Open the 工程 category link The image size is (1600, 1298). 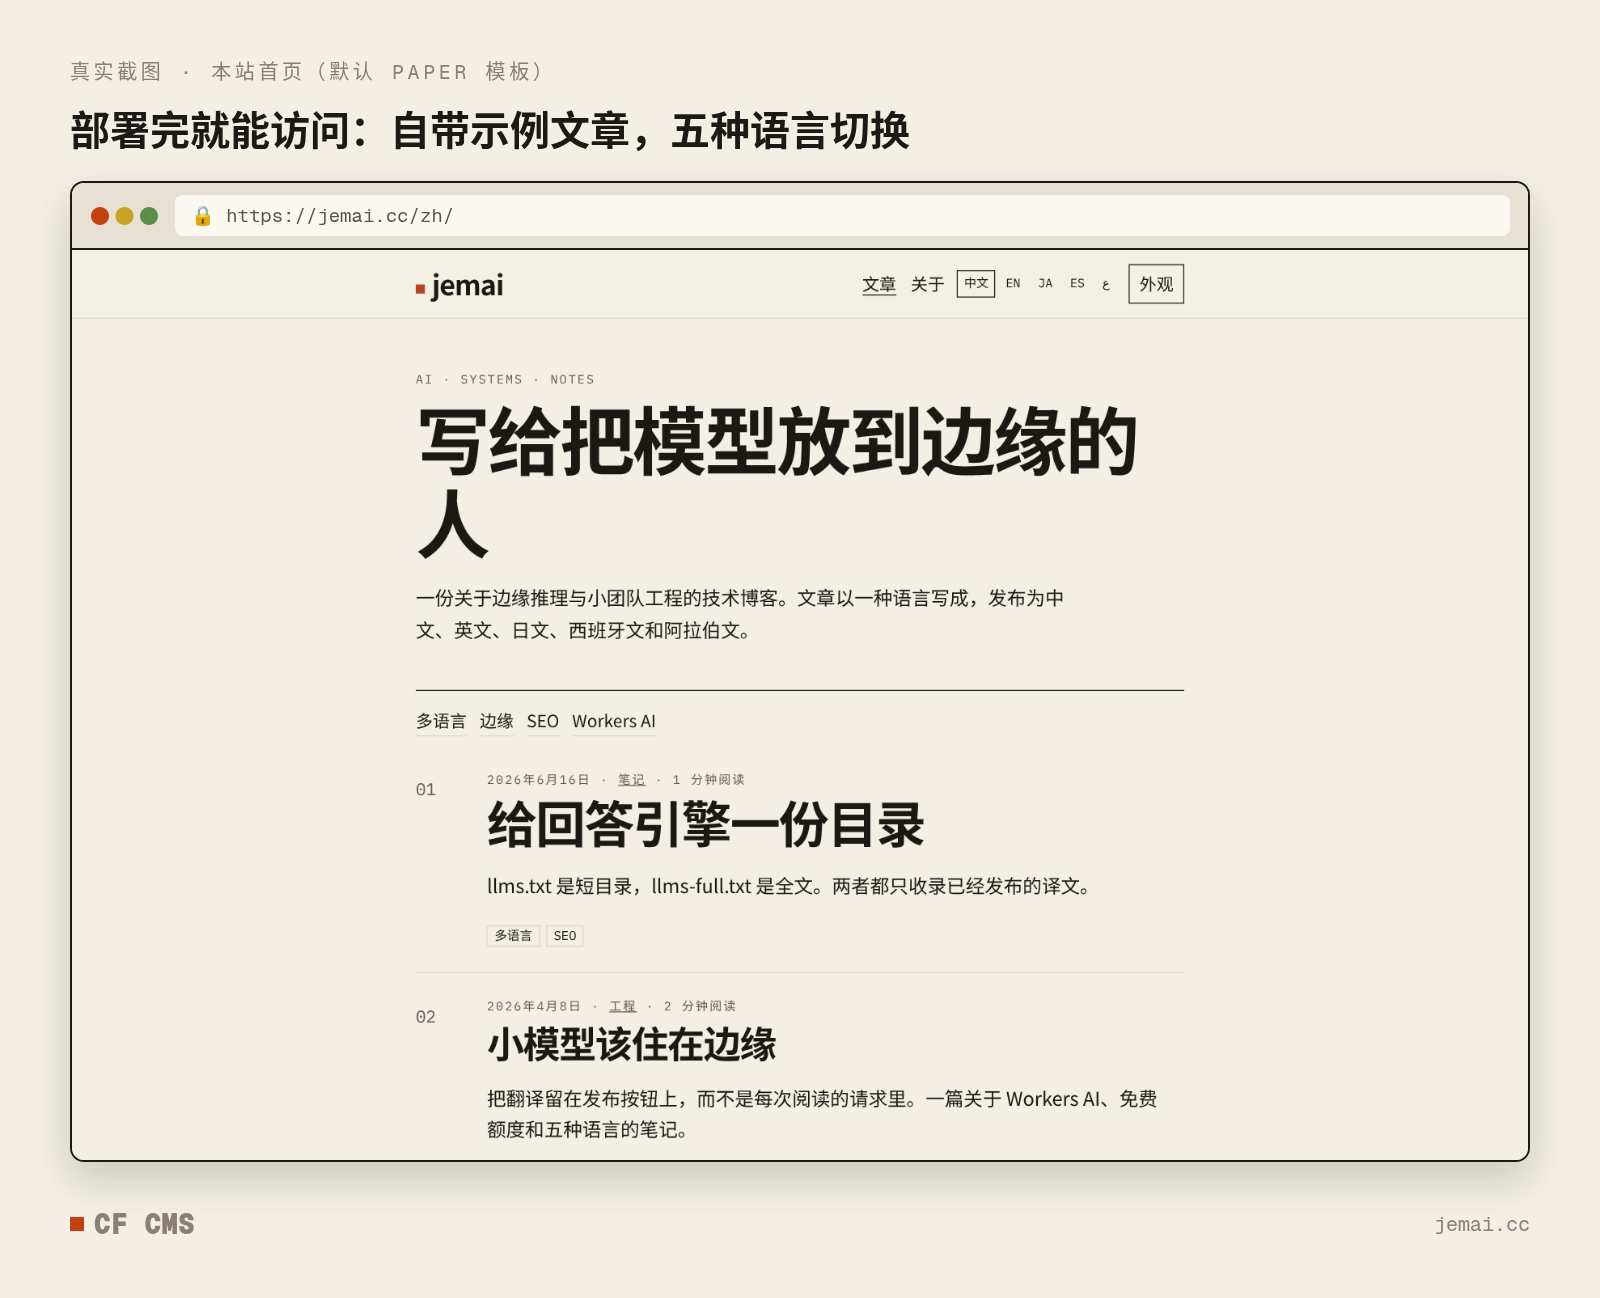pos(622,1007)
